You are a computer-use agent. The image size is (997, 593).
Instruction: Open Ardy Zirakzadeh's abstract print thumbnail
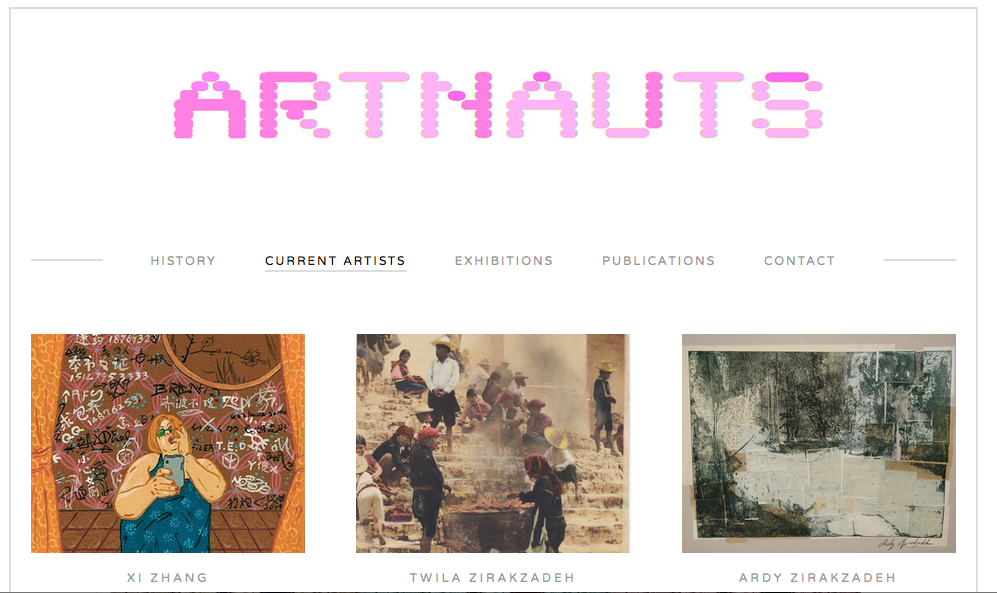819,443
